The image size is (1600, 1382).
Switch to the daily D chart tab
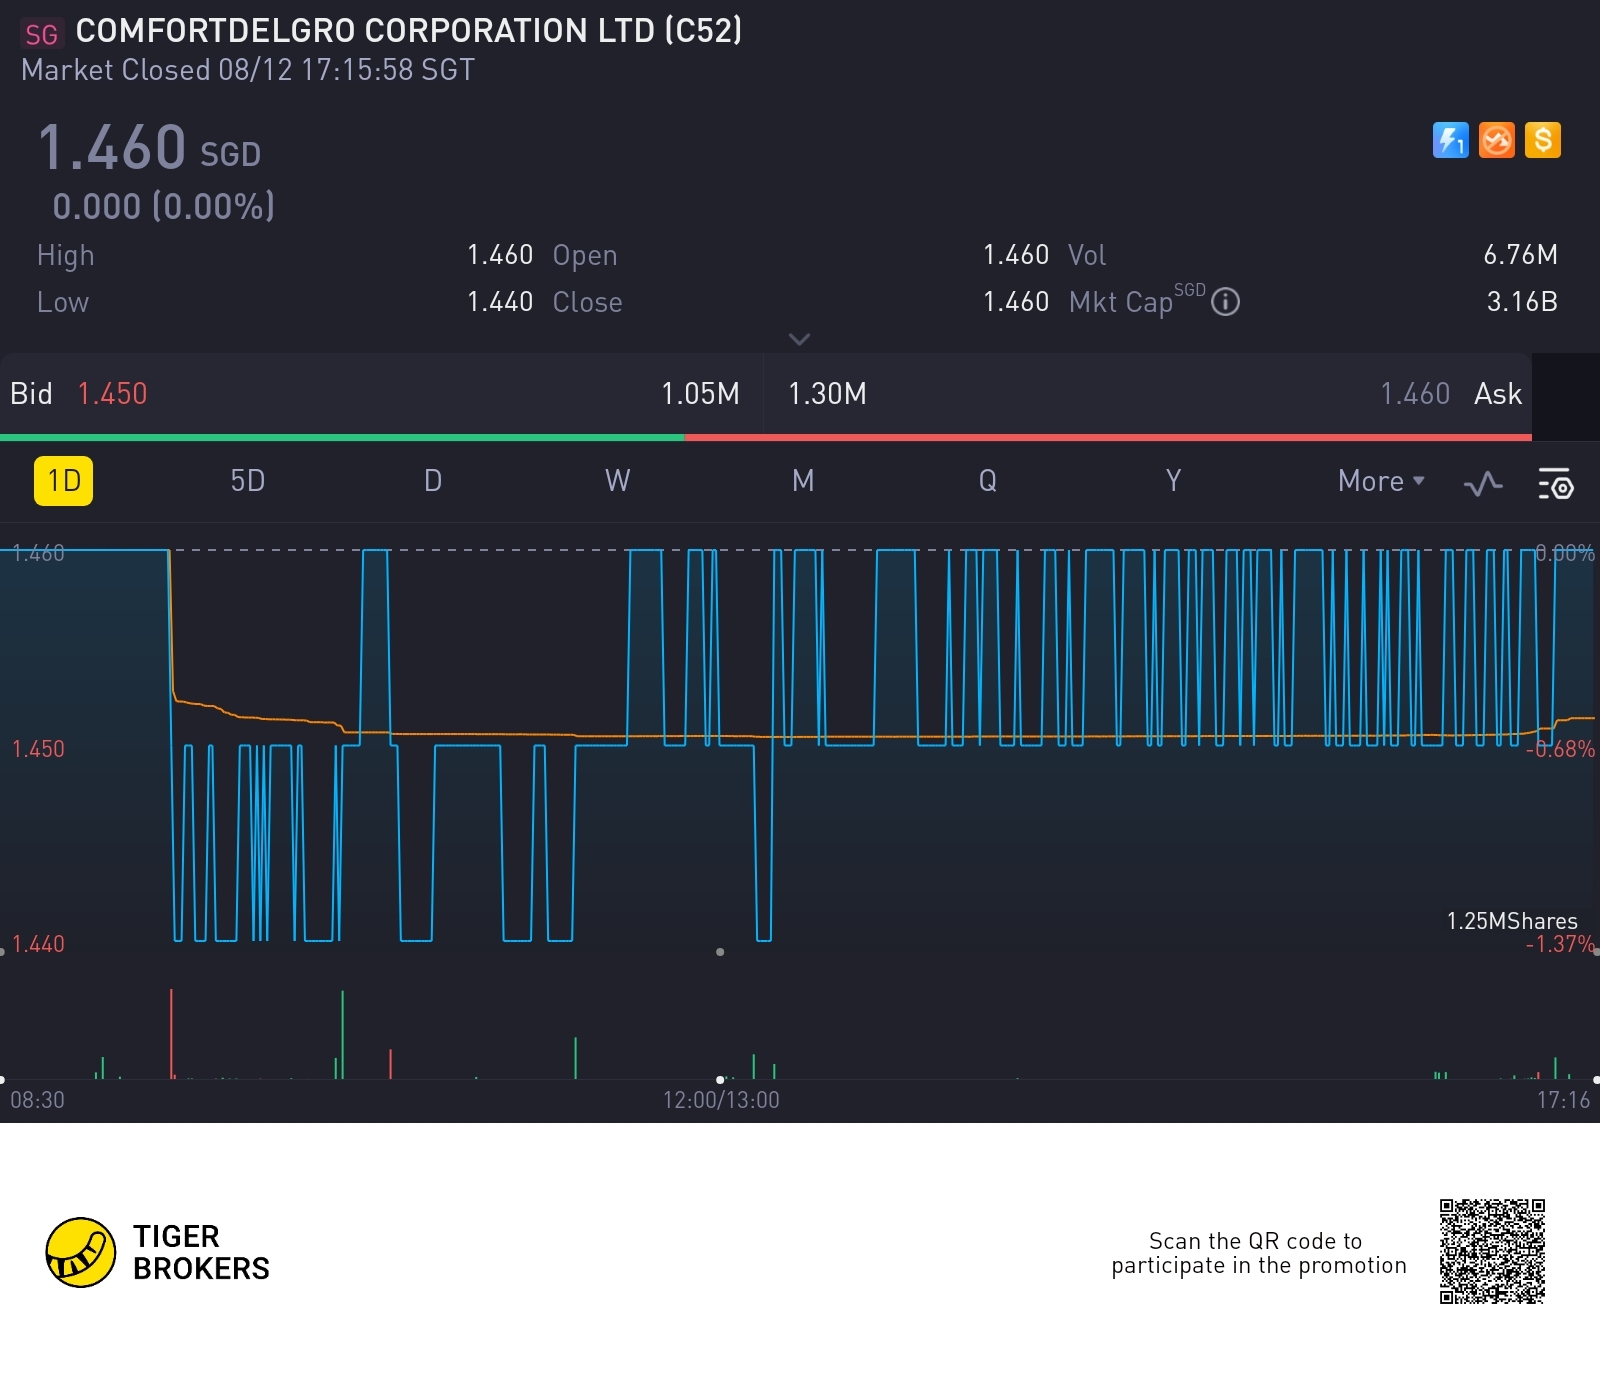click(432, 481)
